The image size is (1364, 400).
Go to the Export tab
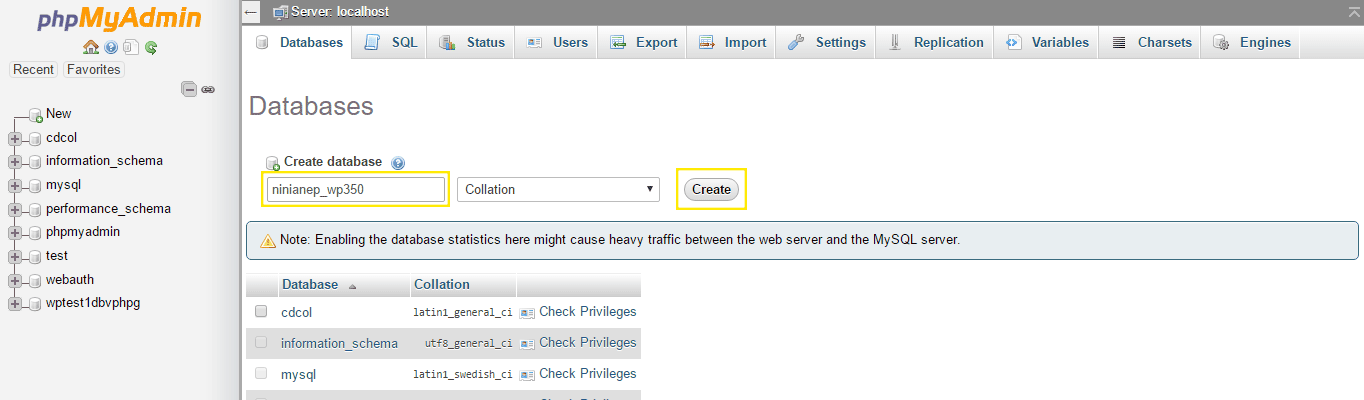point(643,42)
